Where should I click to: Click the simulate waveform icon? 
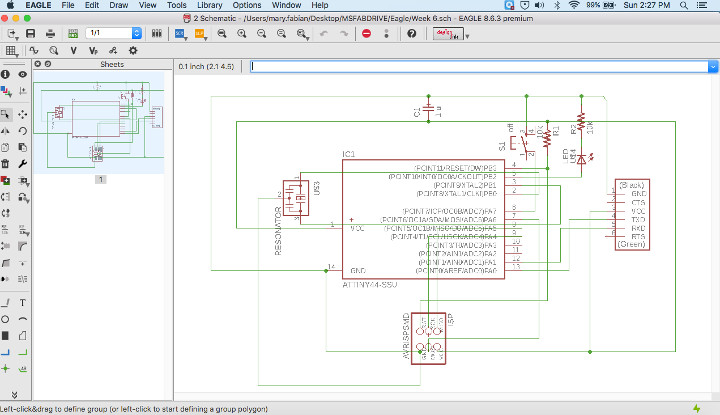point(34,50)
